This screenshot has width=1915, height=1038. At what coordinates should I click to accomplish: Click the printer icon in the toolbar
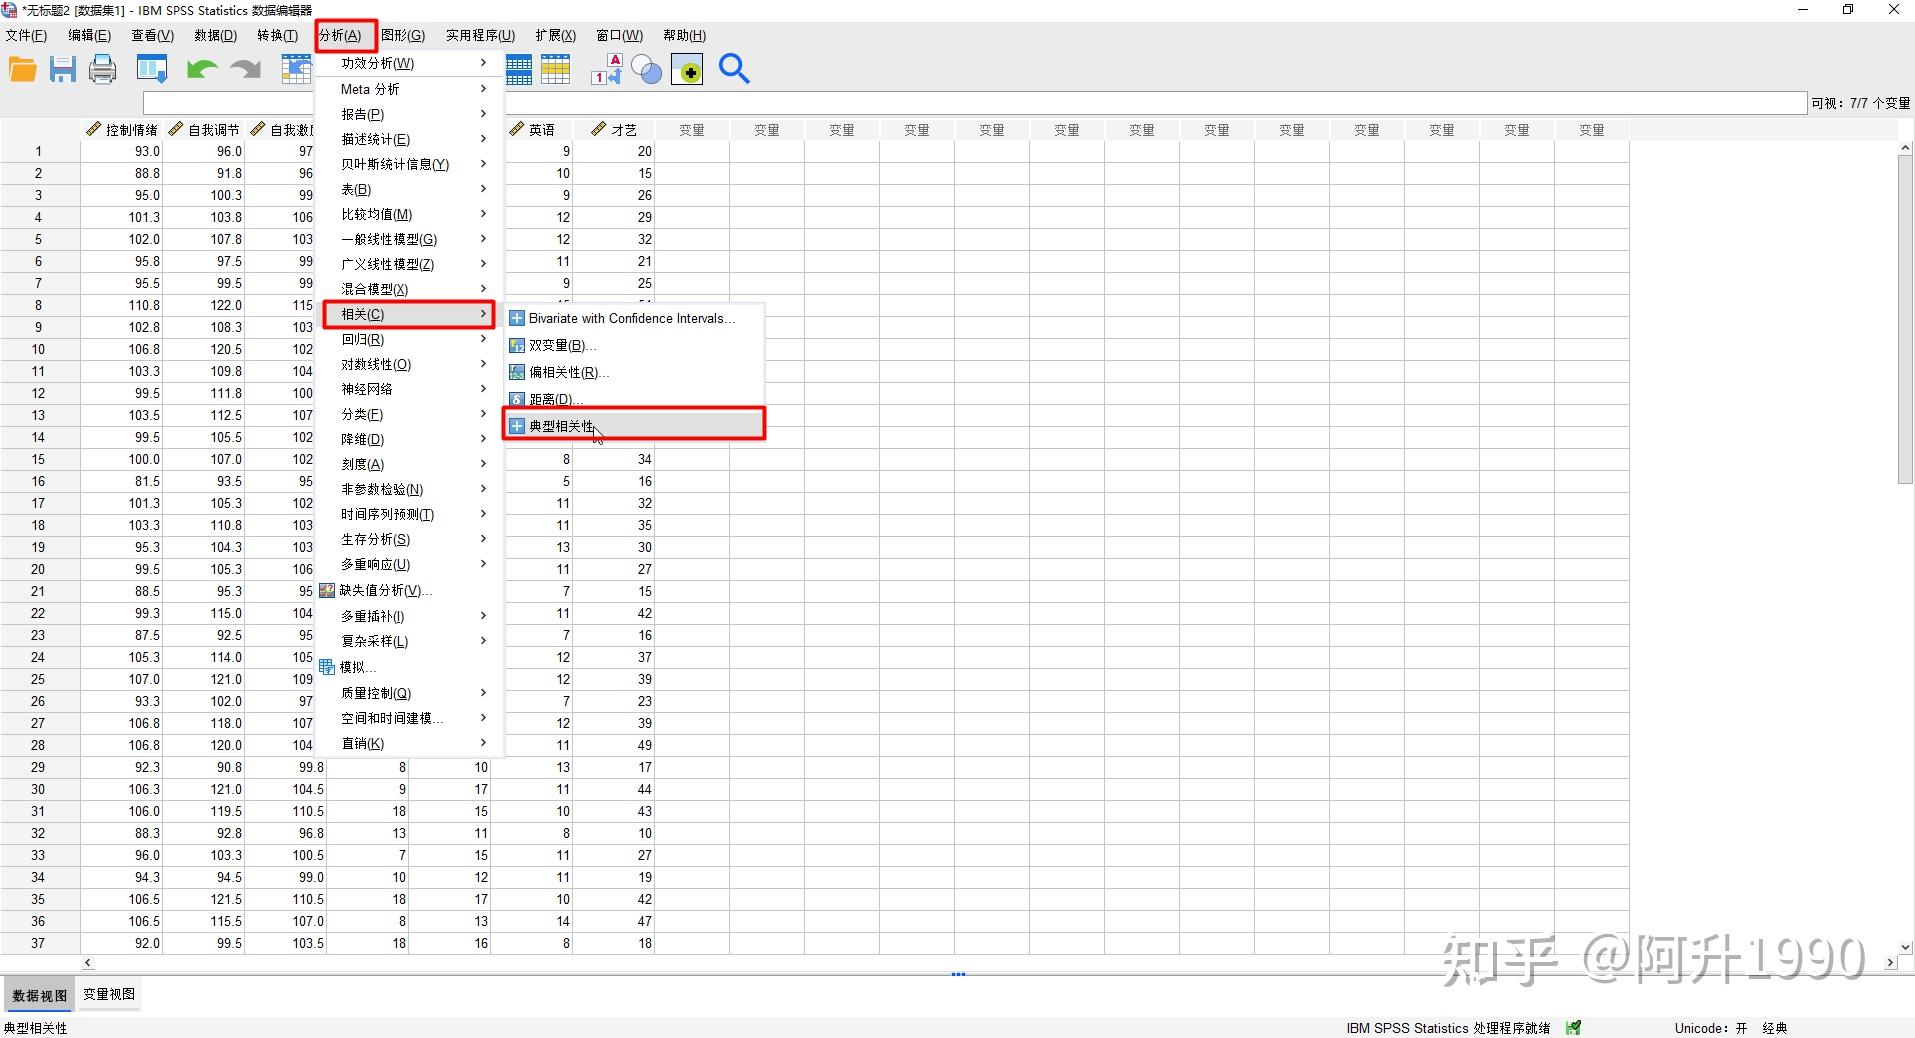(103, 69)
